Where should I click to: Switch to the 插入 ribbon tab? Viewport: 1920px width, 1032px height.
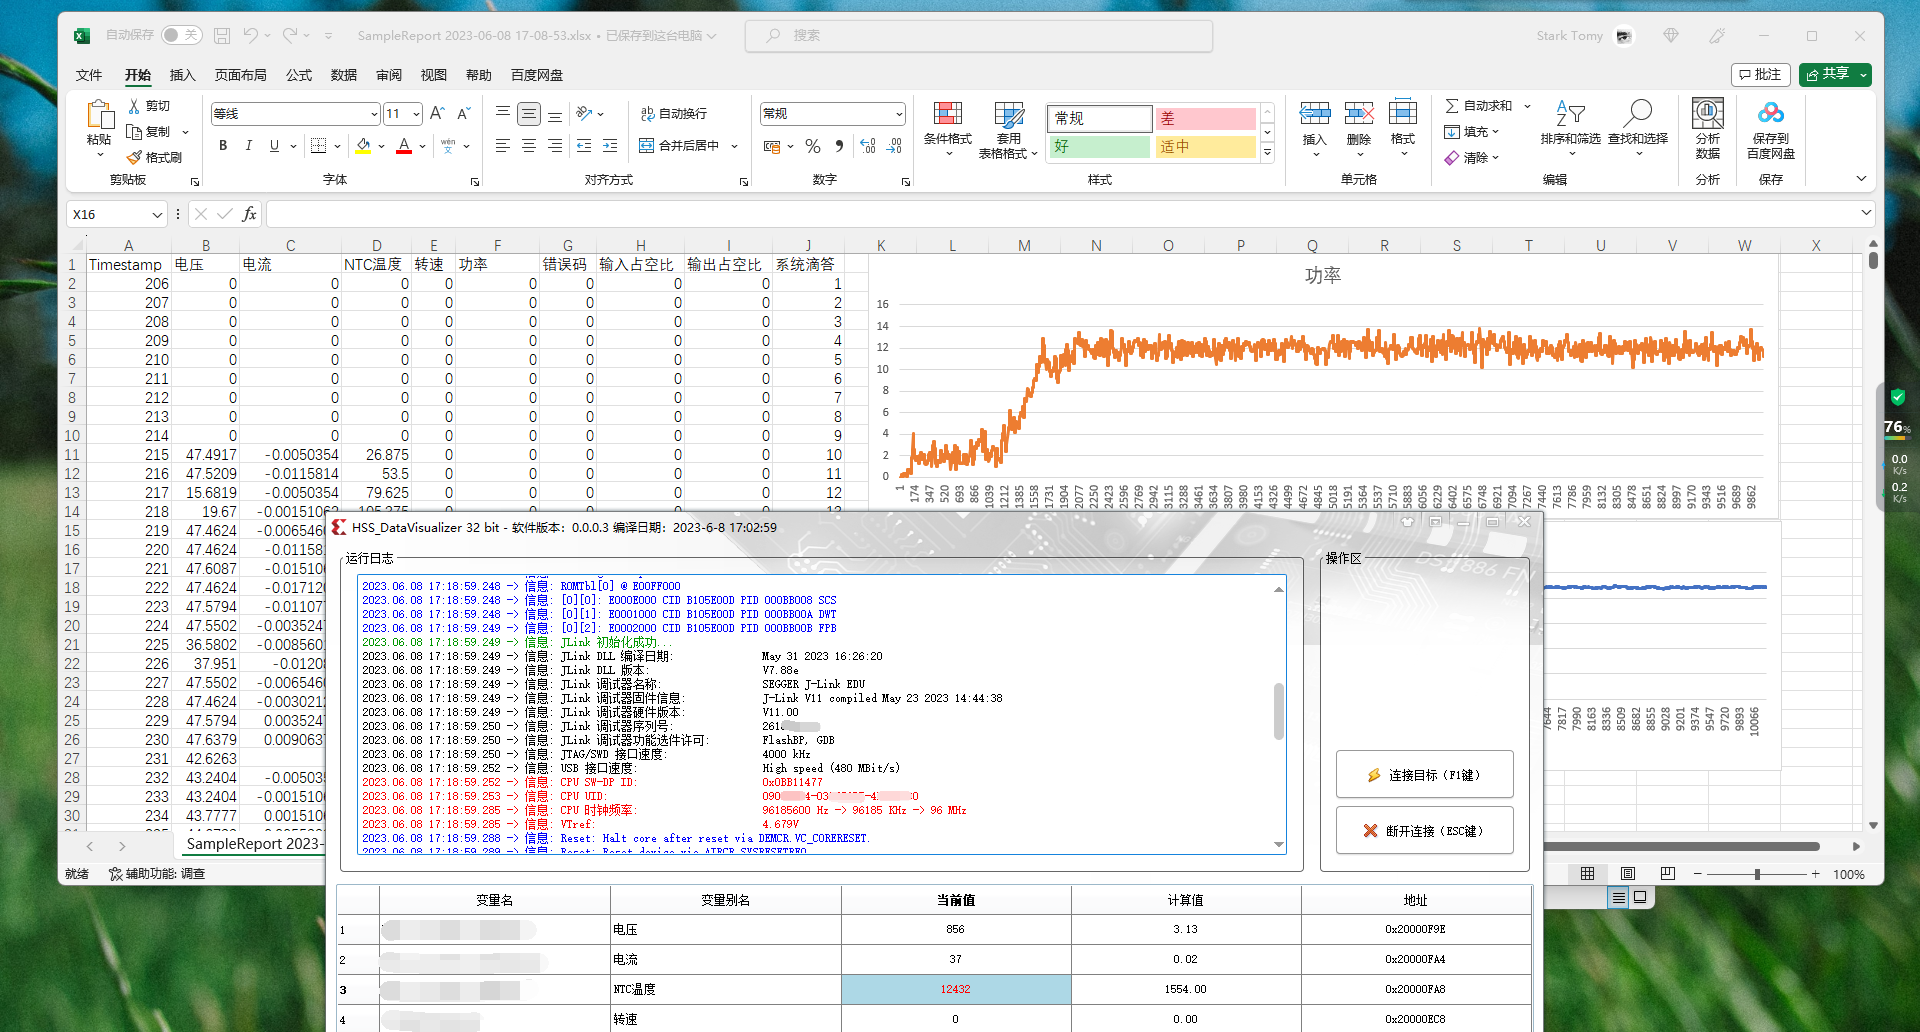[182, 75]
